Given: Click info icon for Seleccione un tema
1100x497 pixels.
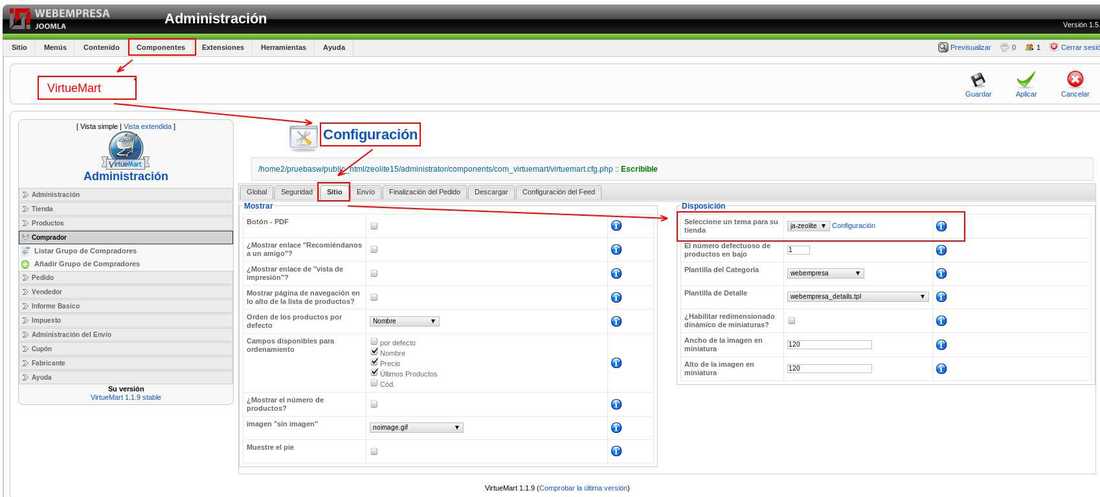Looking at the screenshot, I should click(x=941, y=226).
